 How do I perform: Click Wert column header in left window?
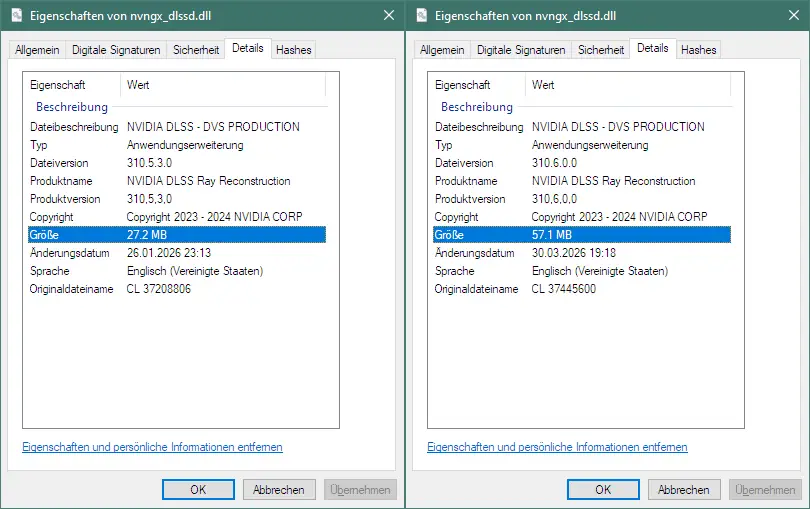click(x=223, y=85)
